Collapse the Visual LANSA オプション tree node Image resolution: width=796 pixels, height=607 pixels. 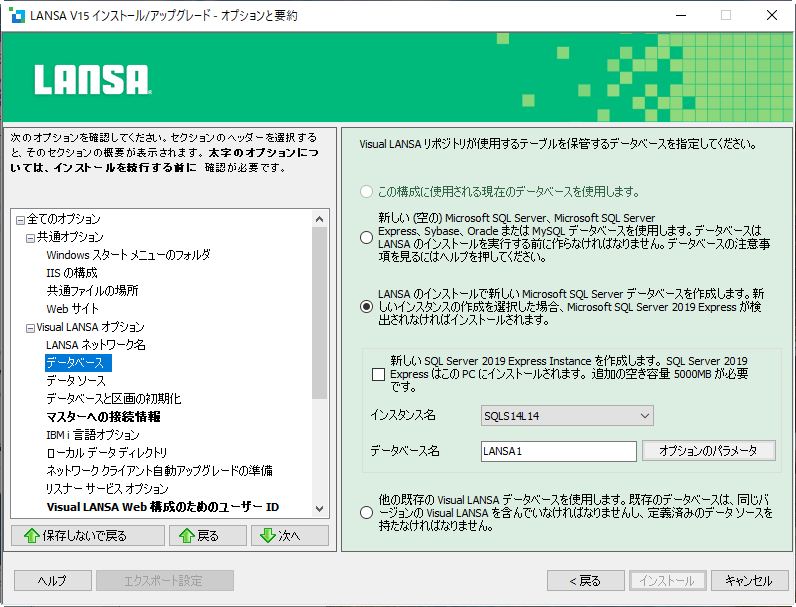pos(30,328)
